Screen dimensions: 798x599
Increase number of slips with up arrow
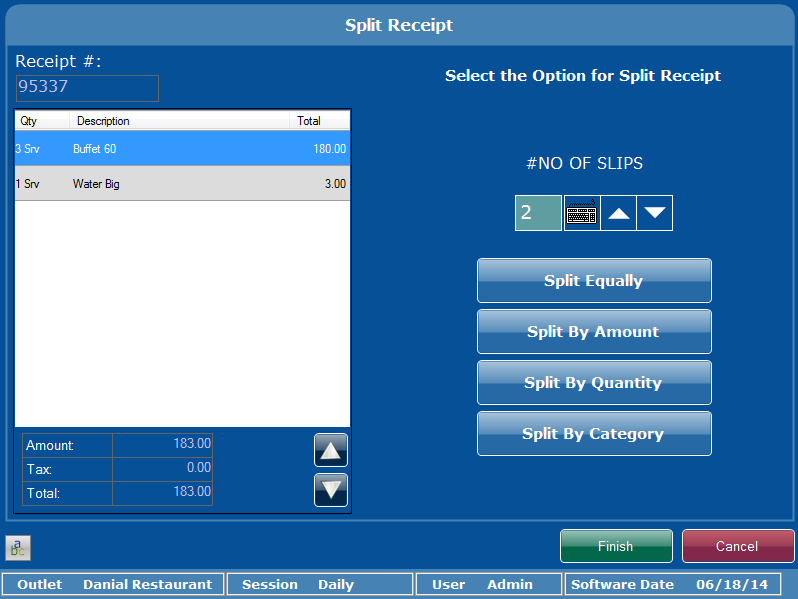point(619,213)
